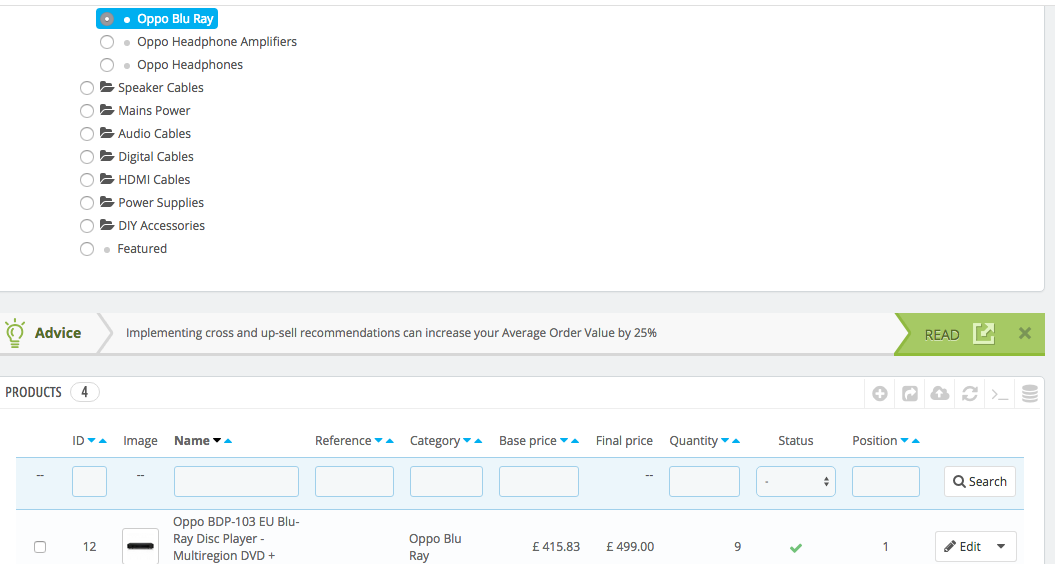This screenshot has height=564, width=1055.
Task: Click the Name column header
Action: 192,441
